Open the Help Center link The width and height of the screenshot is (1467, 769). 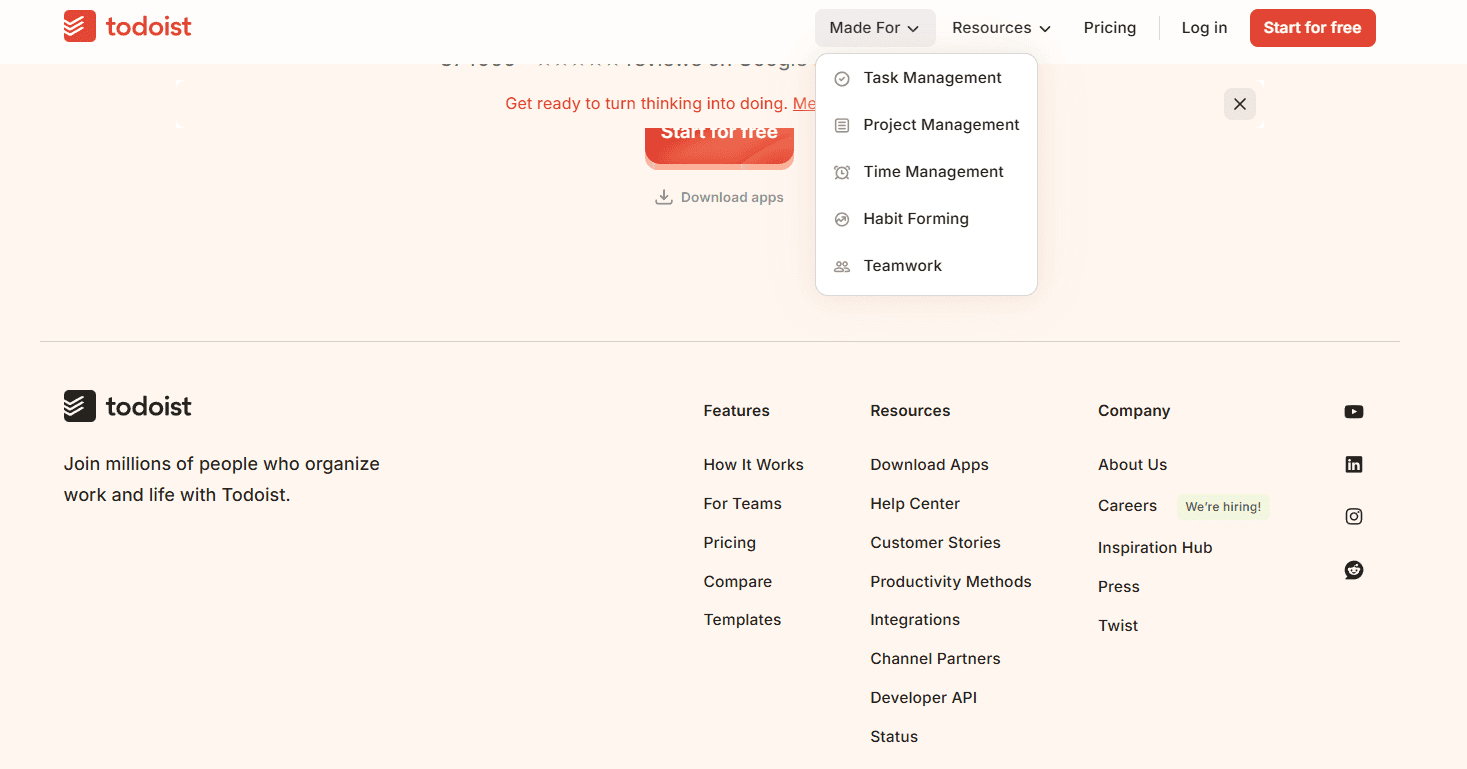[915, 504]
